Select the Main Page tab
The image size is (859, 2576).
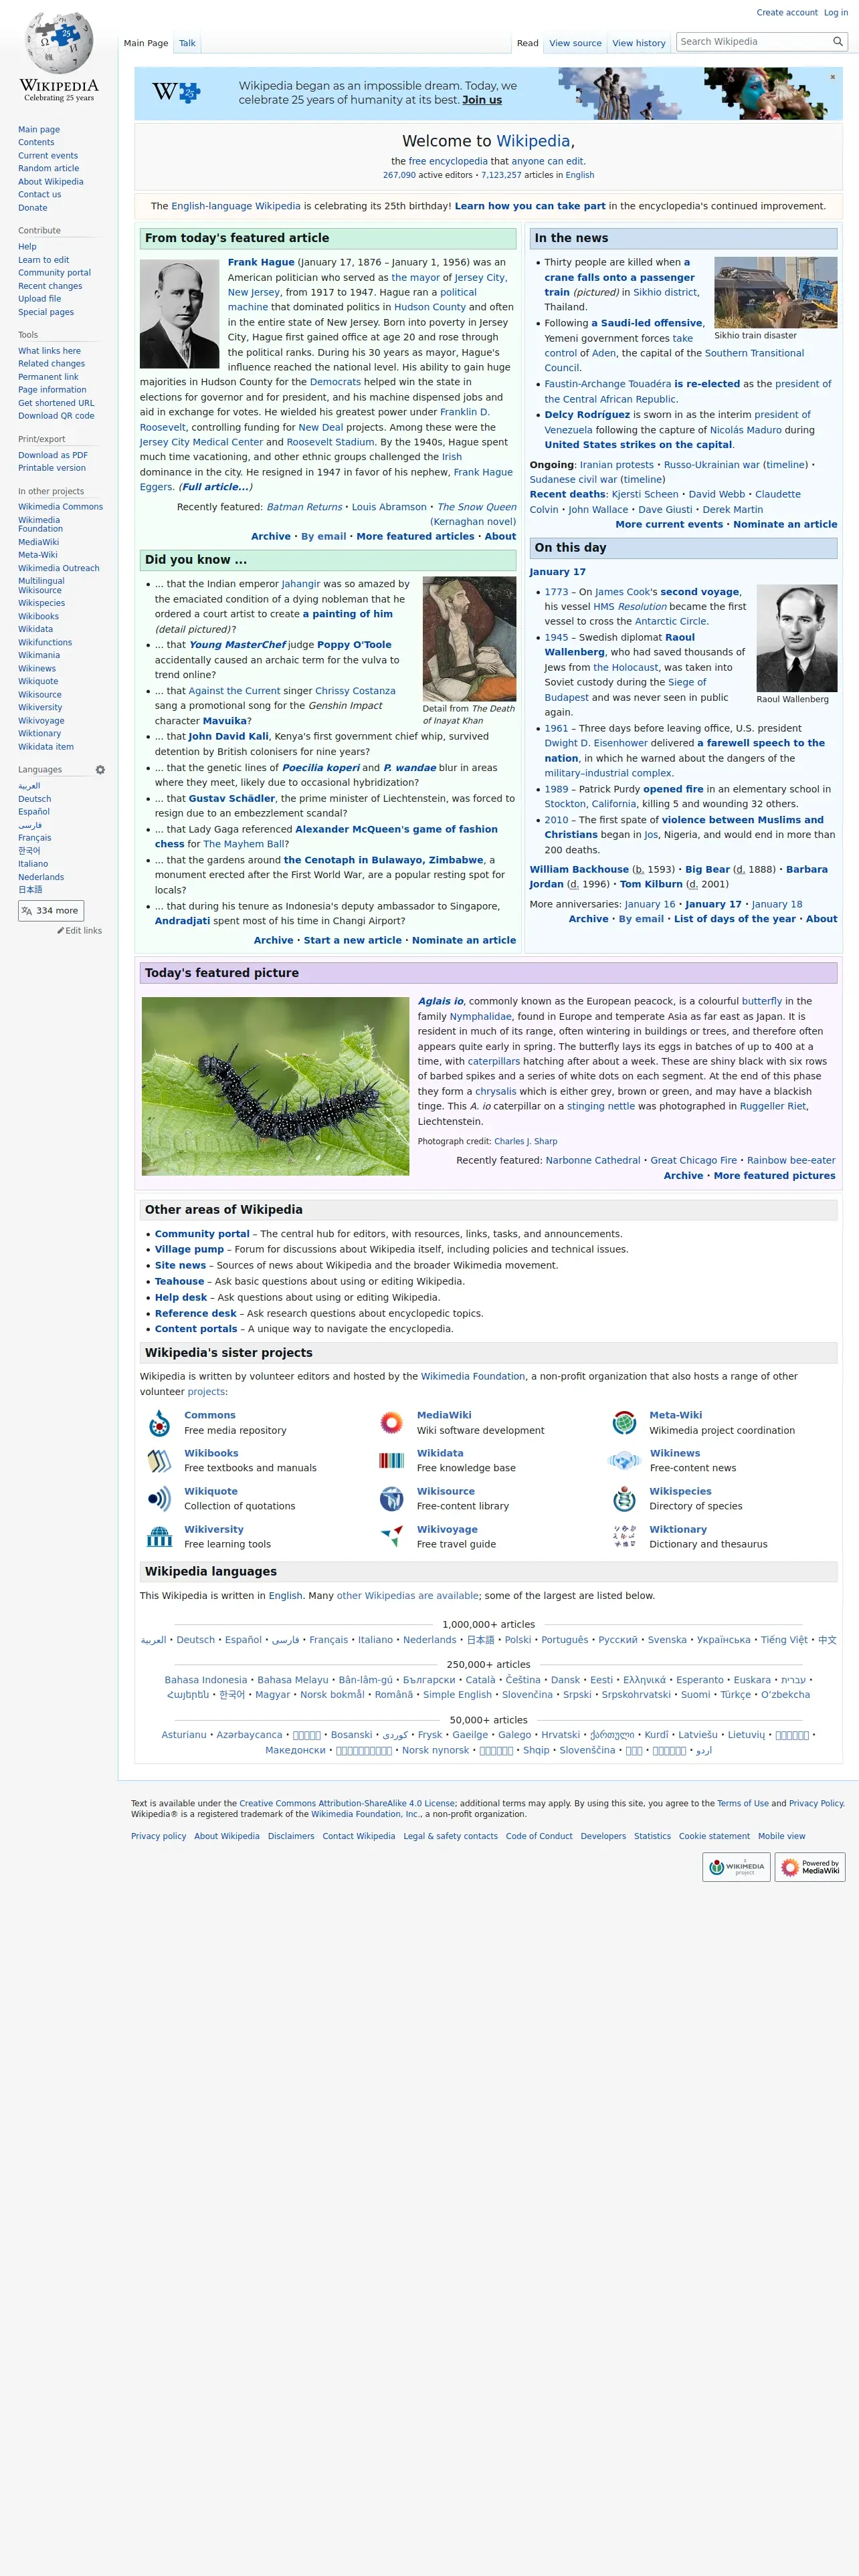(x=146, y=43)
